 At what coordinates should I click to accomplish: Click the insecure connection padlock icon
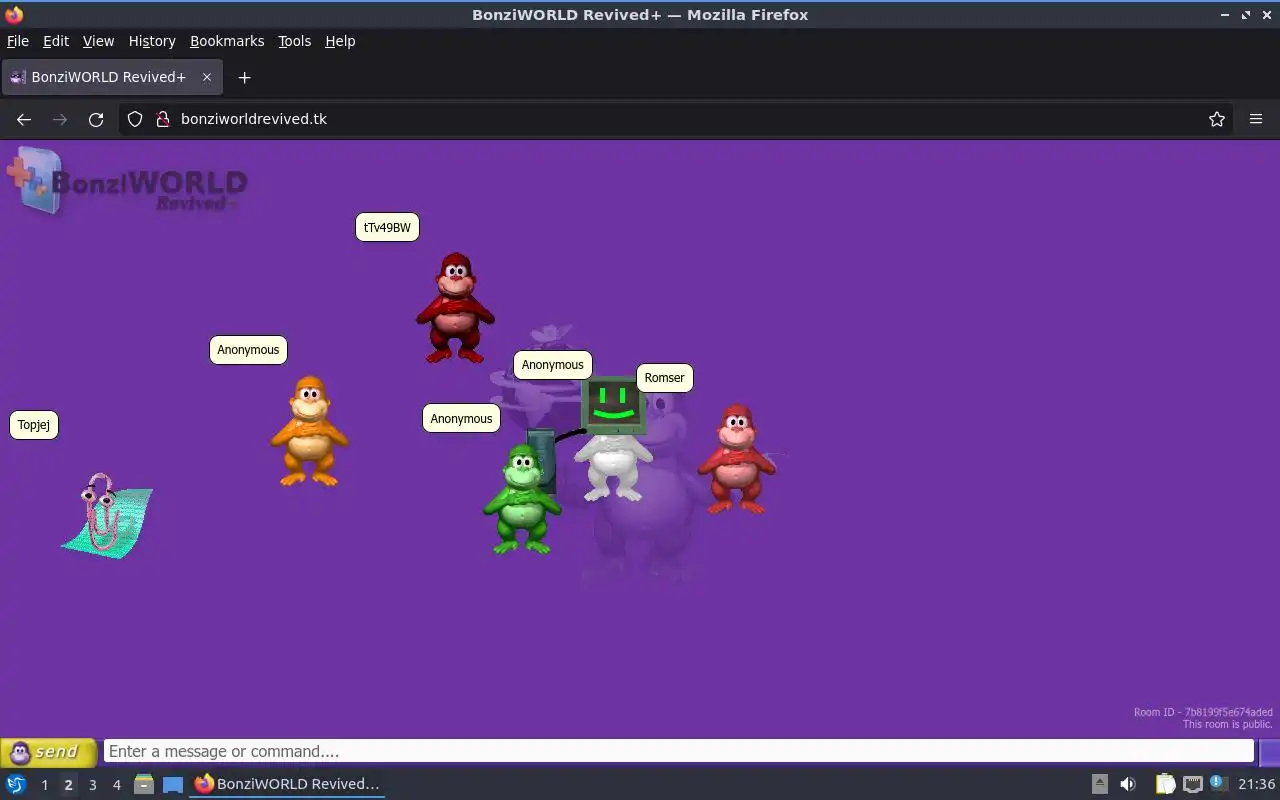click(163, 119)
